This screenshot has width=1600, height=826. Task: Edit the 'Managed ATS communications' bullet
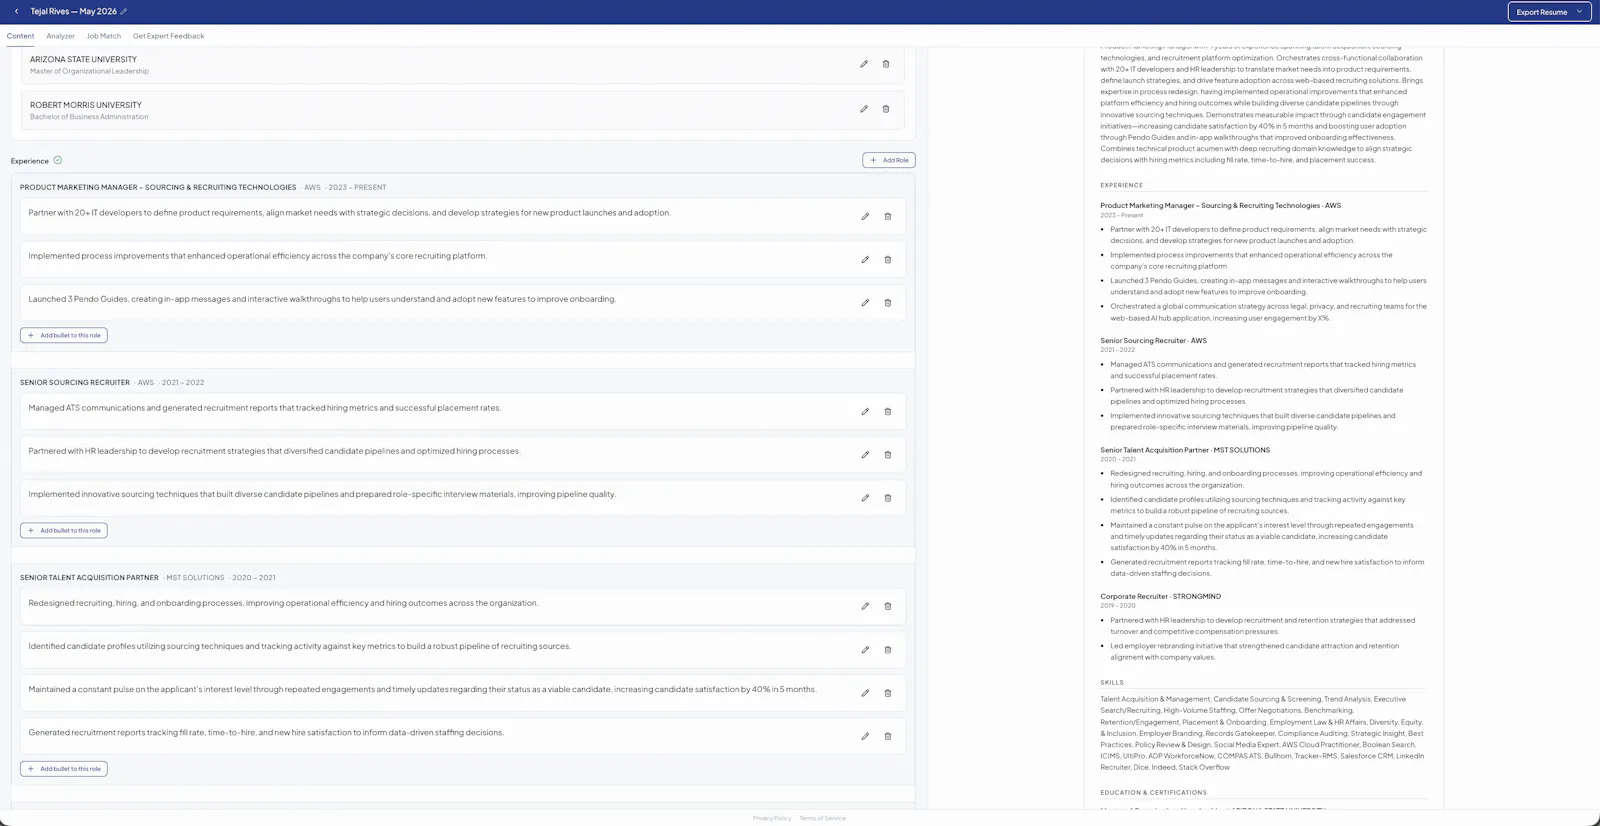pyautogui.click(x=865, y=411)
